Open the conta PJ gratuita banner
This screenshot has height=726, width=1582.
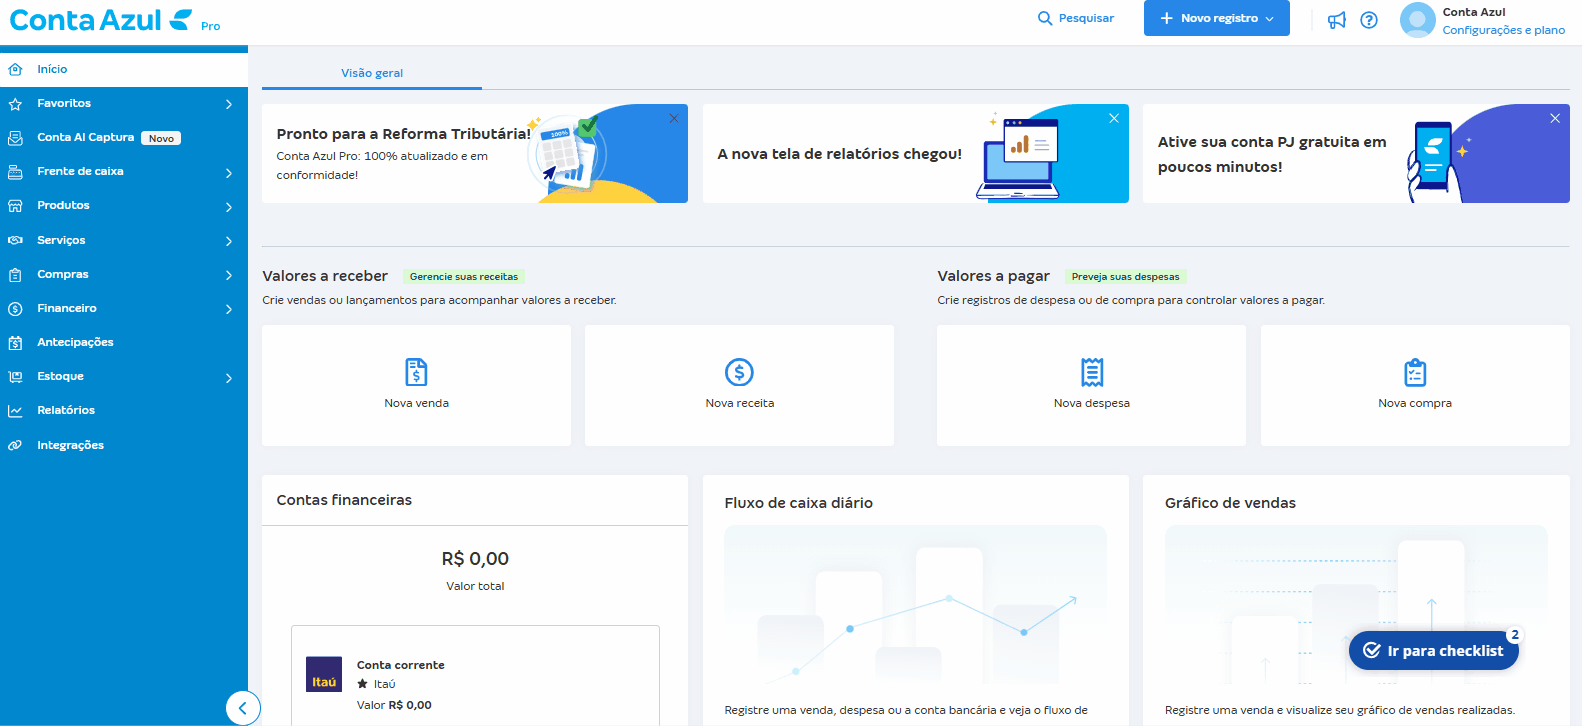pyautogui.click(x=1356, y=154)
